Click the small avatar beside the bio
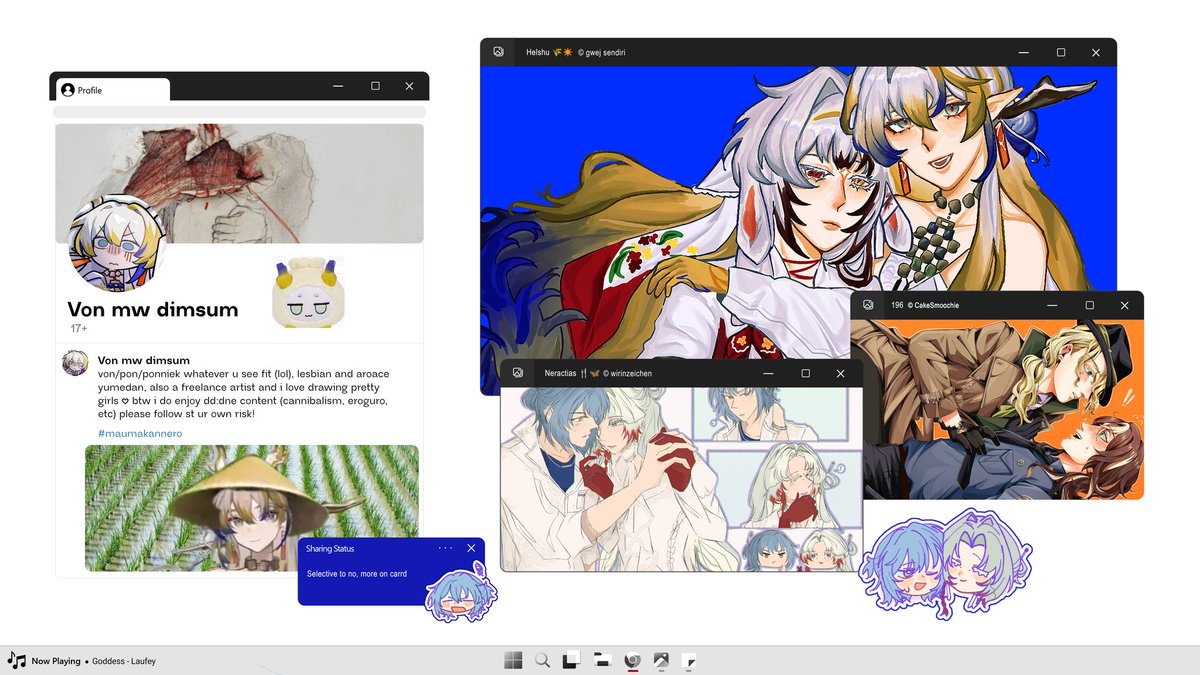 (x=75, y=363)
